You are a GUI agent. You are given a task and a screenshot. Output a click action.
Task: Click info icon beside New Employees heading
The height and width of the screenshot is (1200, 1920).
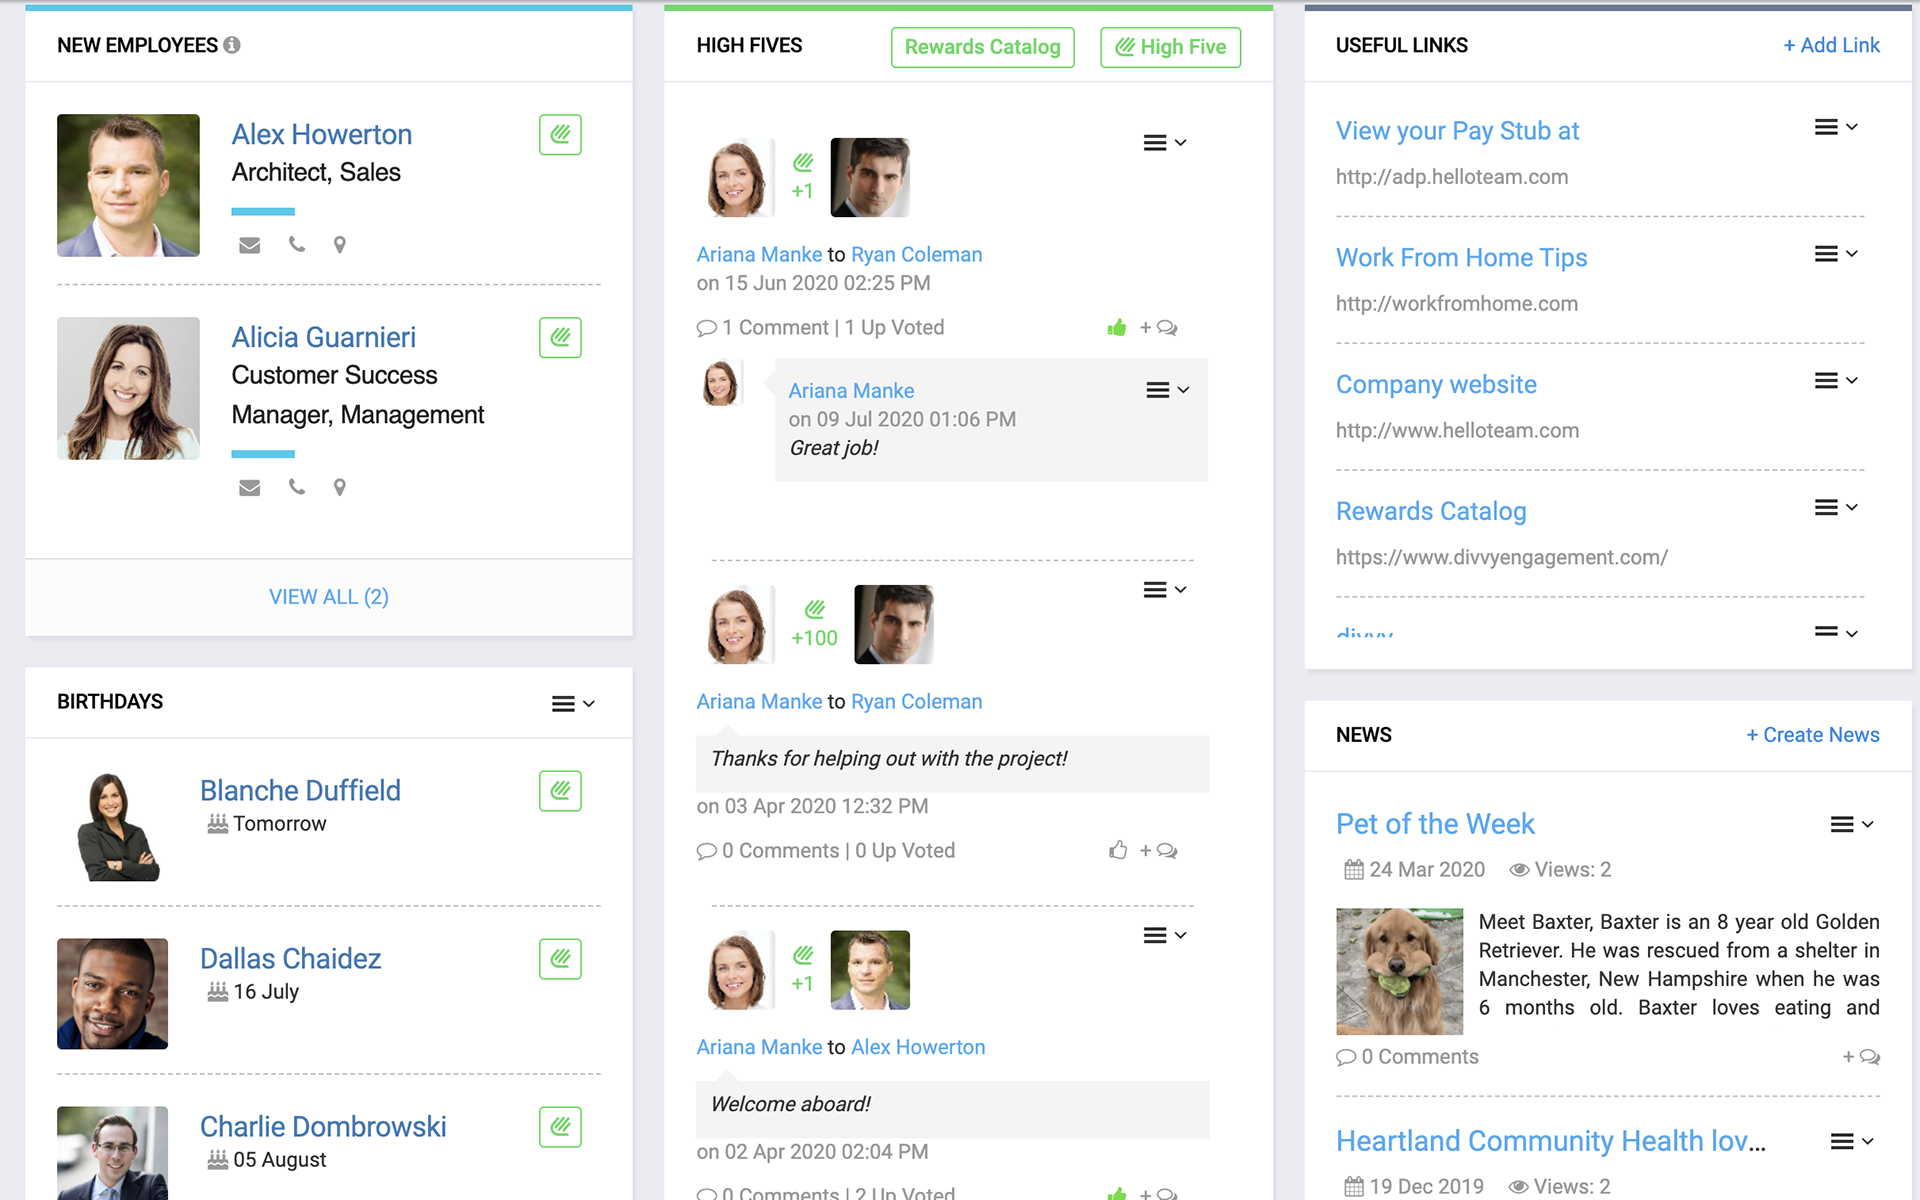(x=232, y=45)
